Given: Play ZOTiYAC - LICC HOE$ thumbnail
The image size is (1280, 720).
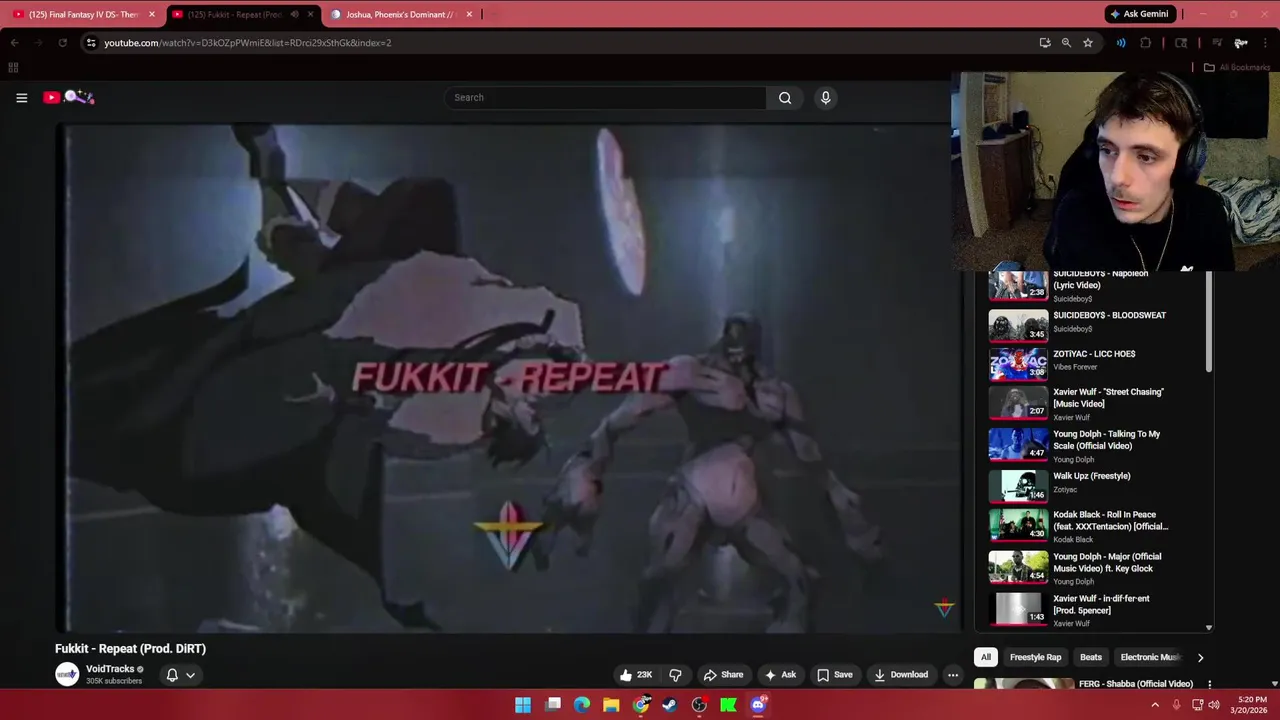Looking at the screenshot, I should (x=1018, y=364).
